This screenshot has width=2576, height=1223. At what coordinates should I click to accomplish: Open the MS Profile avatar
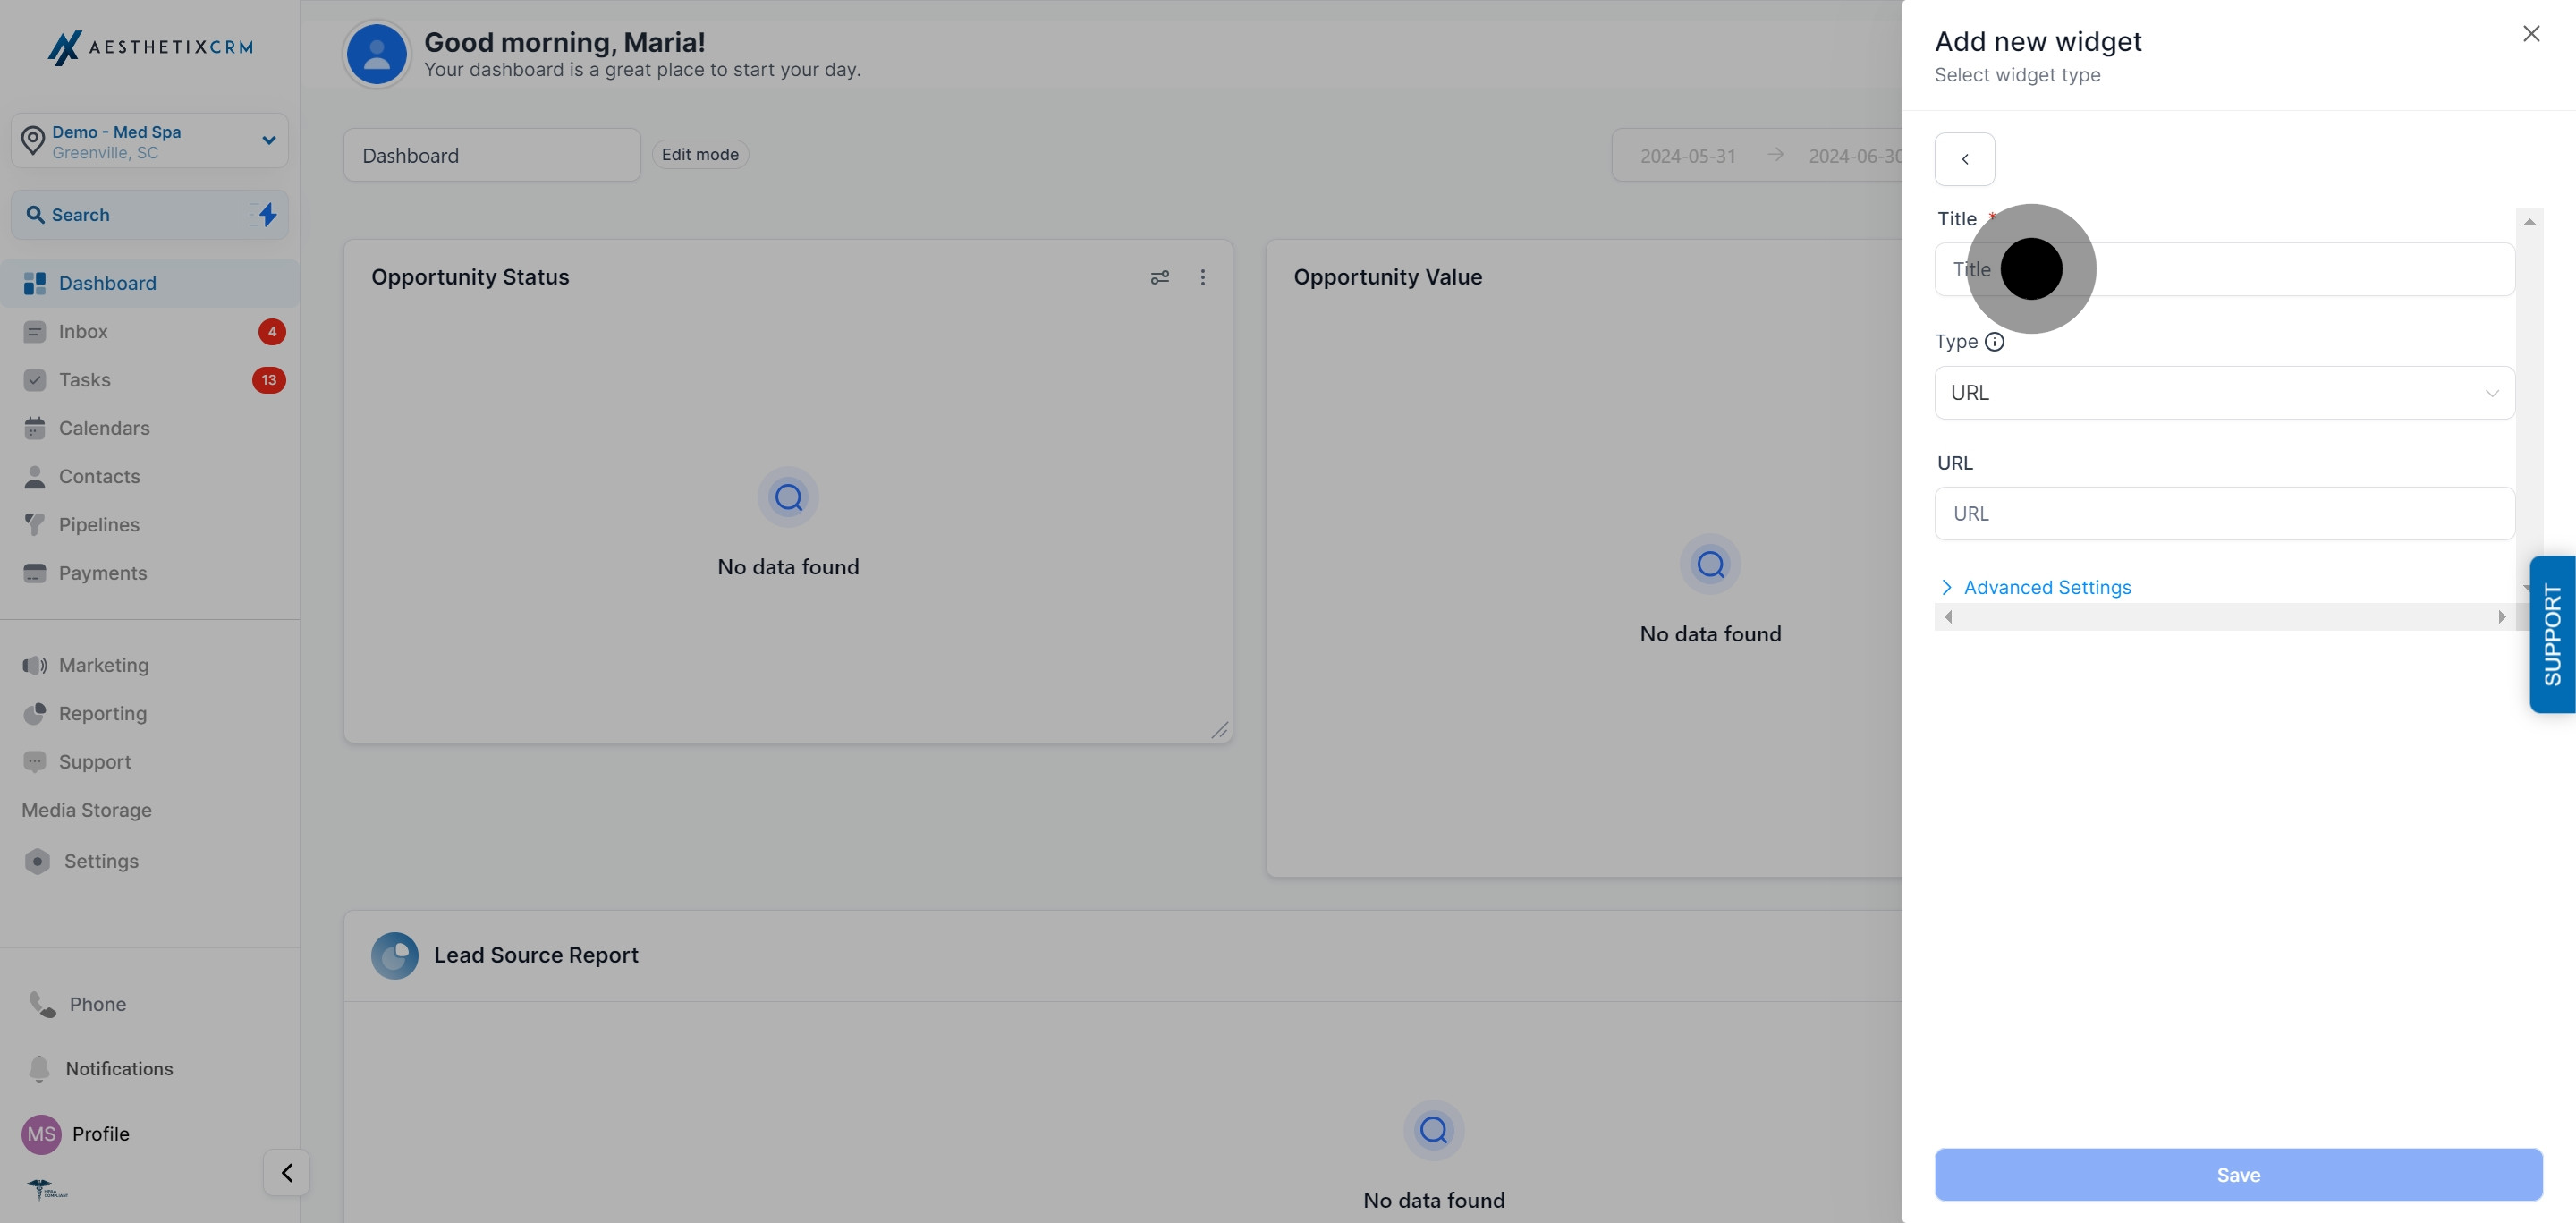(41, 1134)
